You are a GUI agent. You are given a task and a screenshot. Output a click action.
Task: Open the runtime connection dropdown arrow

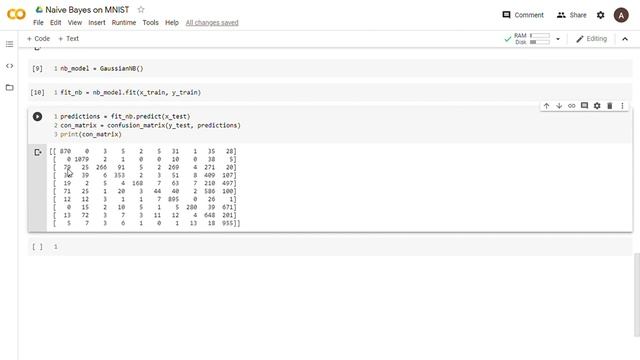[x=558, y=39]
